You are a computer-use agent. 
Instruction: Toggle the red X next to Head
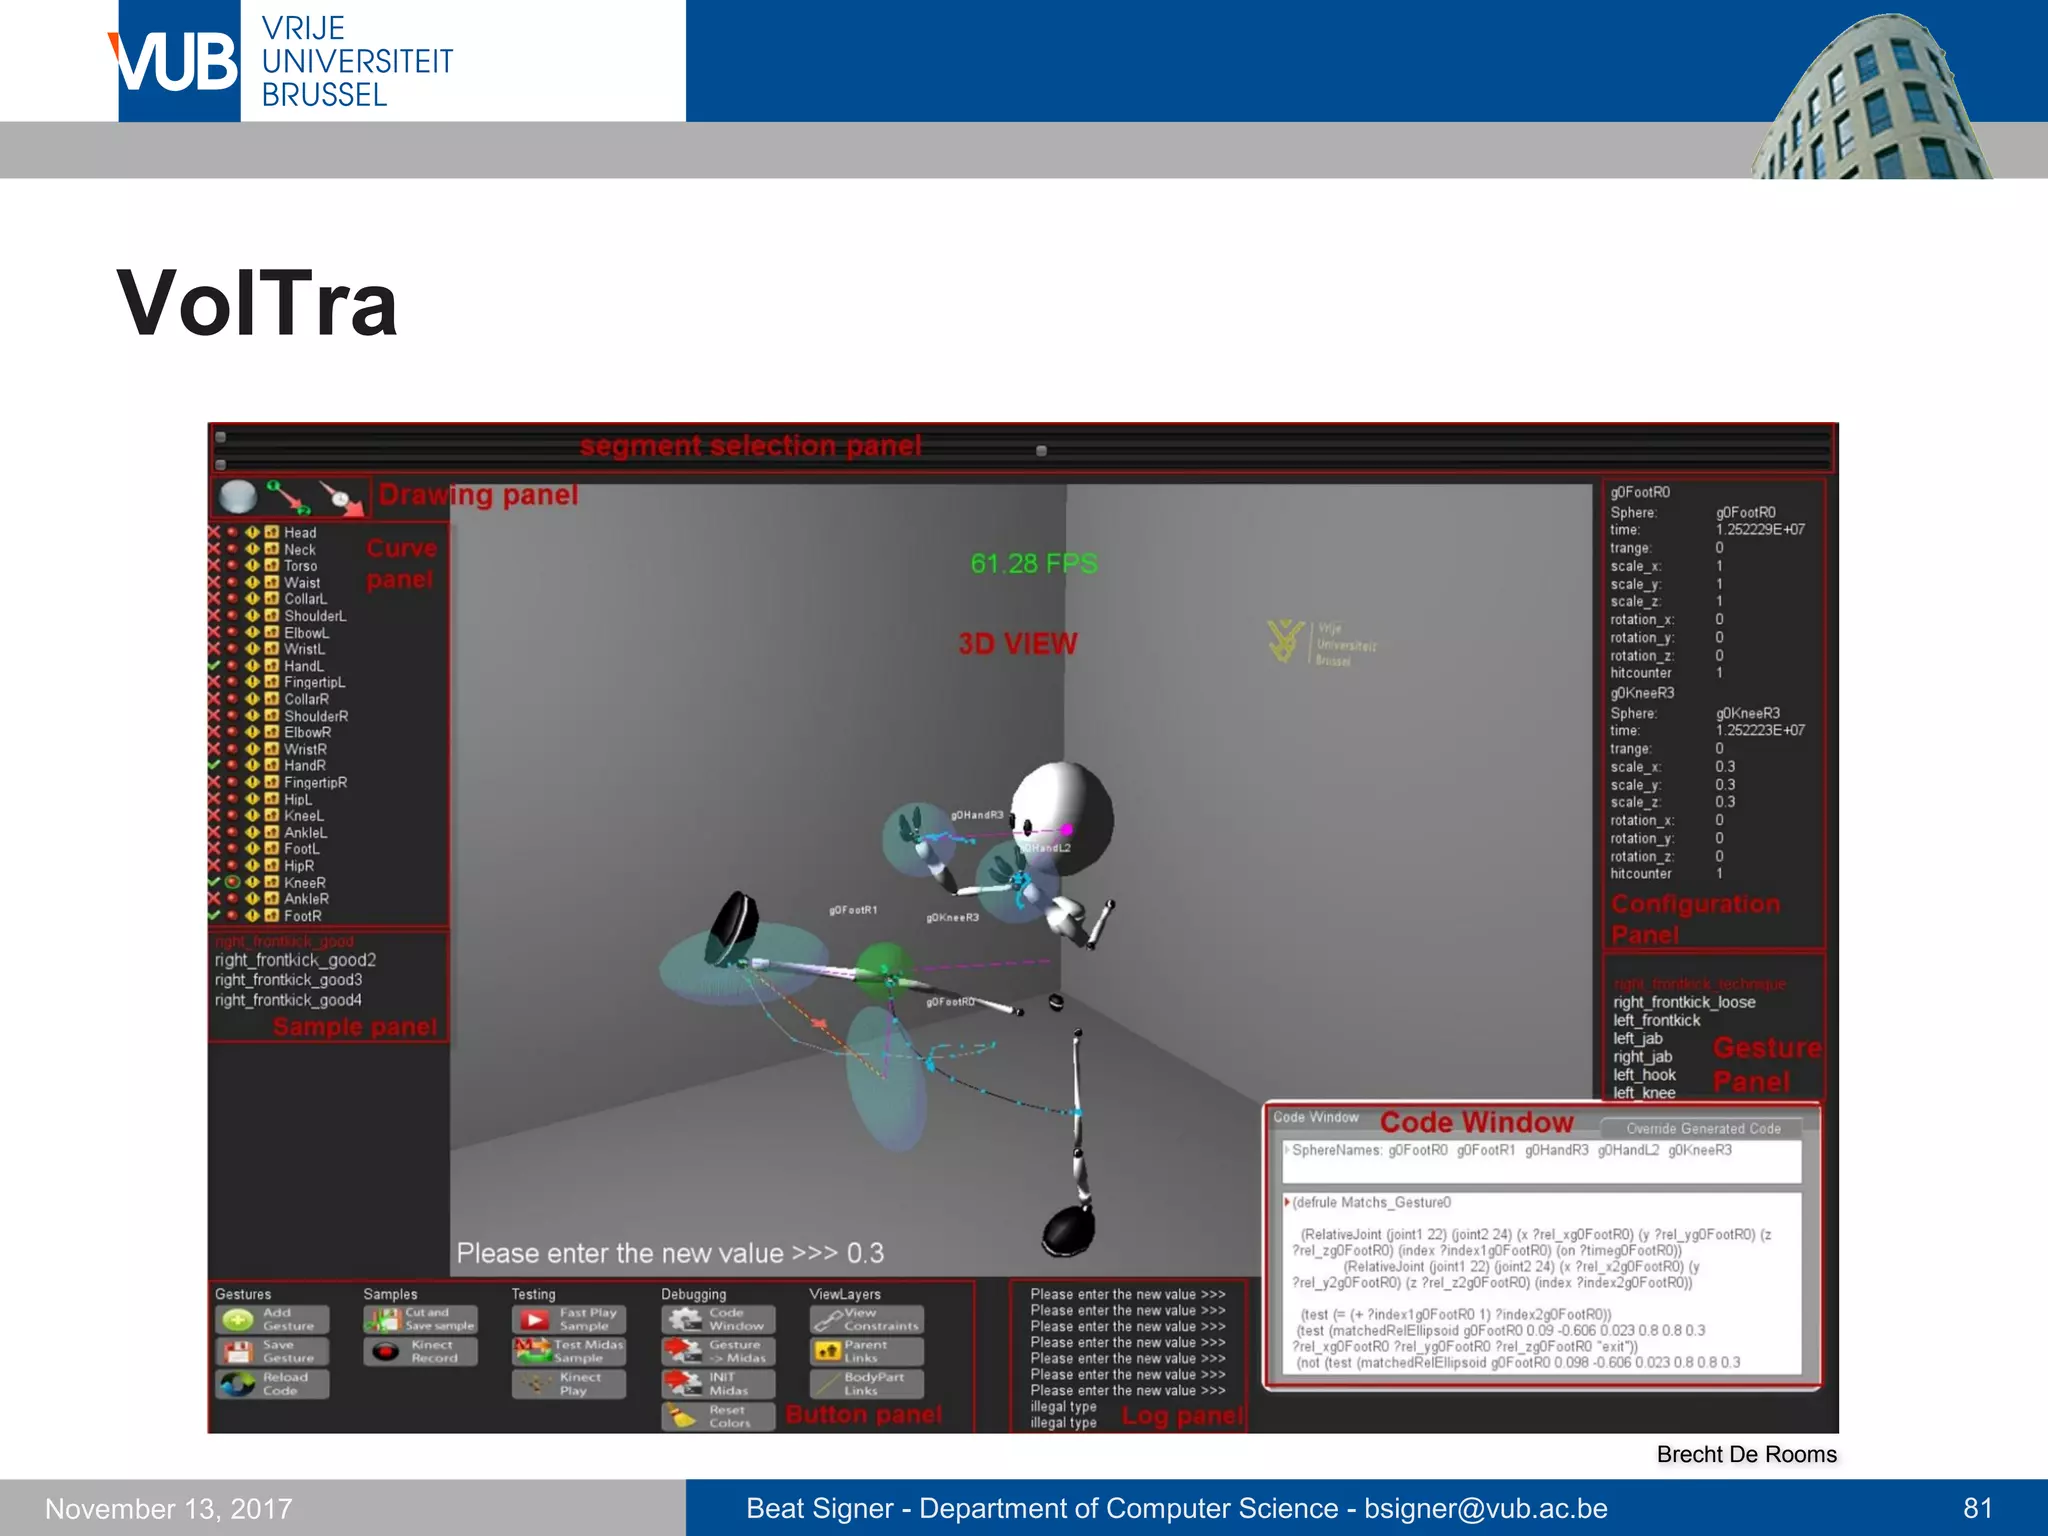pos(214,533)
